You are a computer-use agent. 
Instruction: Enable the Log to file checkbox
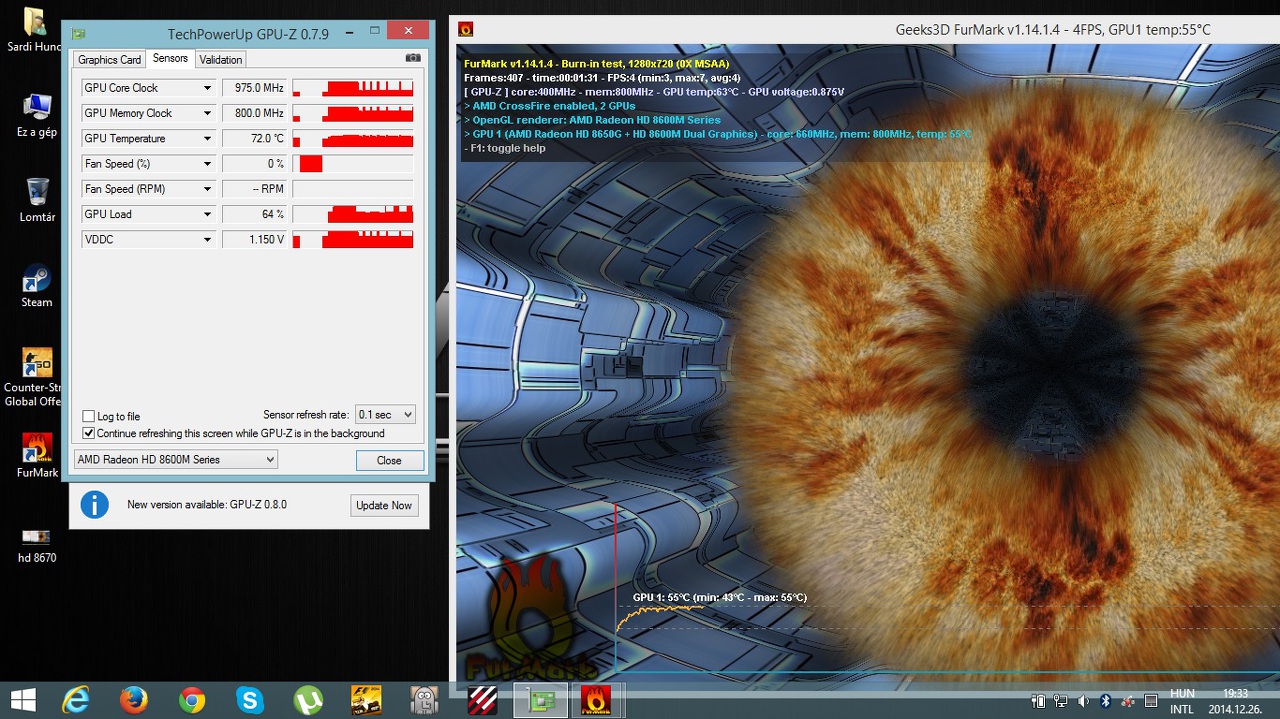[89, 416]
